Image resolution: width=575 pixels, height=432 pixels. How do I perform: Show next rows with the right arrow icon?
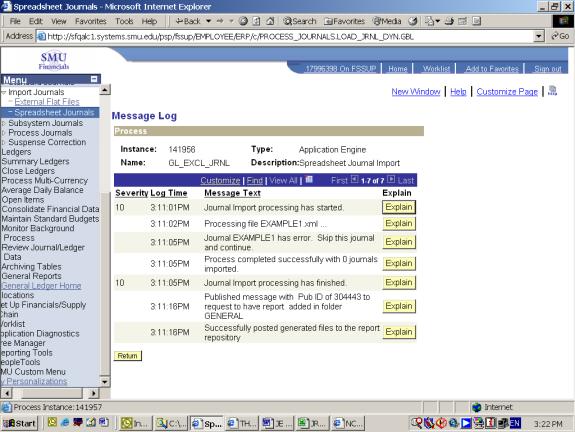point(391,179)
